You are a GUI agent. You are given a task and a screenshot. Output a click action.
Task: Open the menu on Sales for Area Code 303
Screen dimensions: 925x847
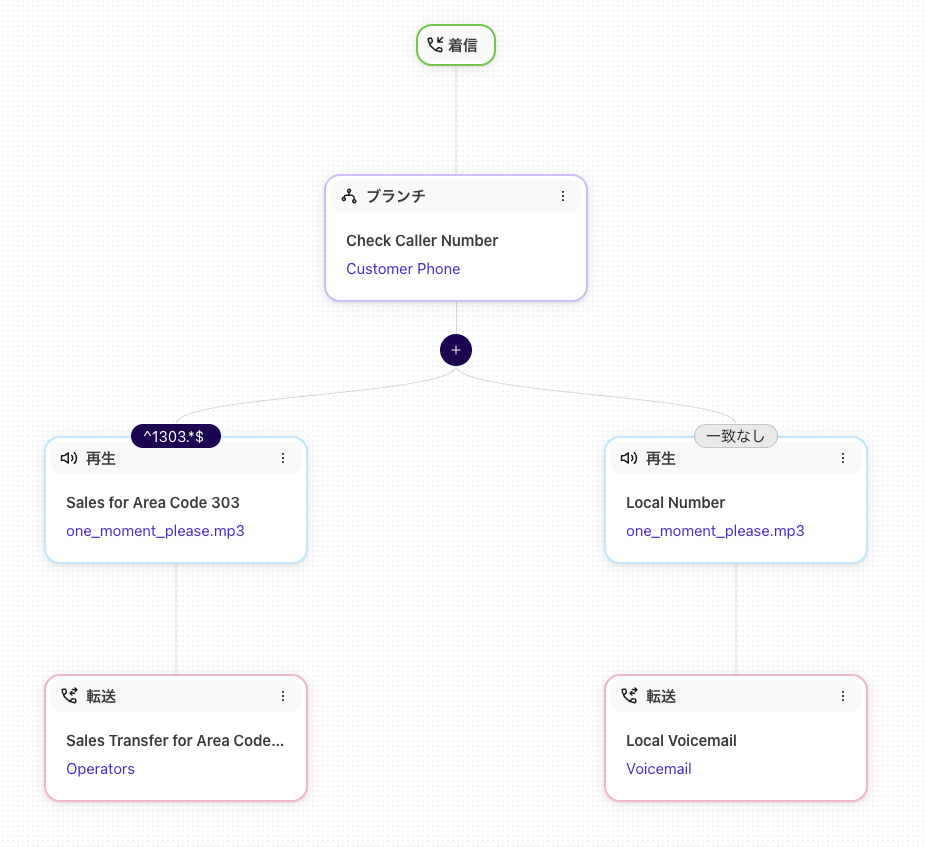283,457
